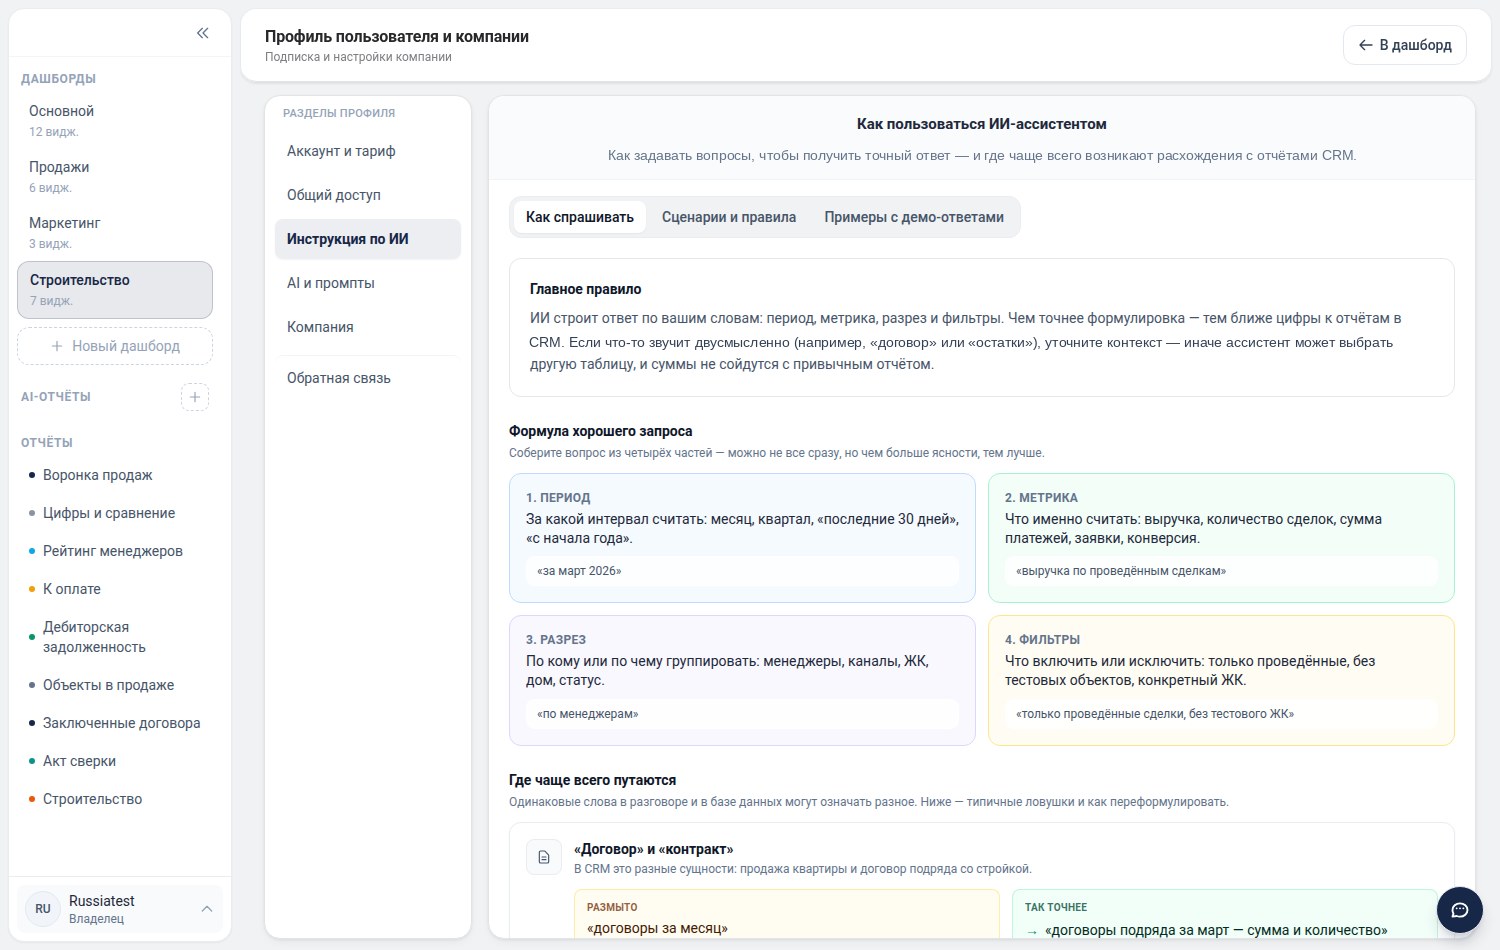The image size is (1500, 950).
Task: Open the Примеры с демо-ответами tab
Action: pyautogui.click(x=914, y=217)
